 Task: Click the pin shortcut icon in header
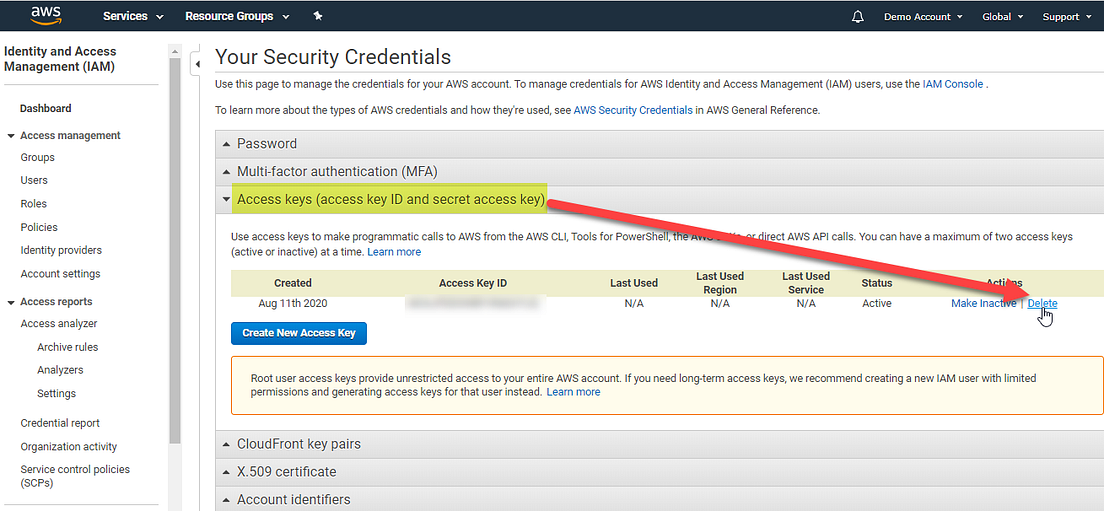[x=318, y=16]
